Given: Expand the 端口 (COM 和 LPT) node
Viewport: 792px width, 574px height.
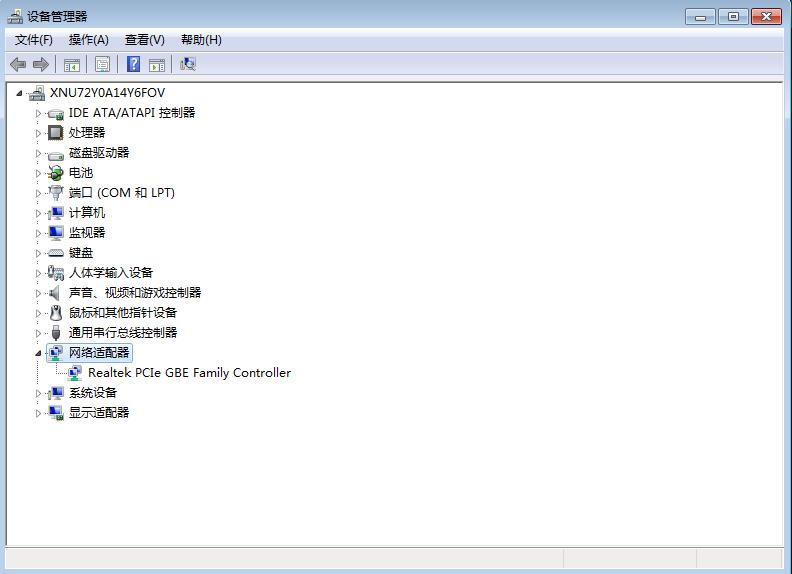Looking at the screenshot, I should pos(38,193).
